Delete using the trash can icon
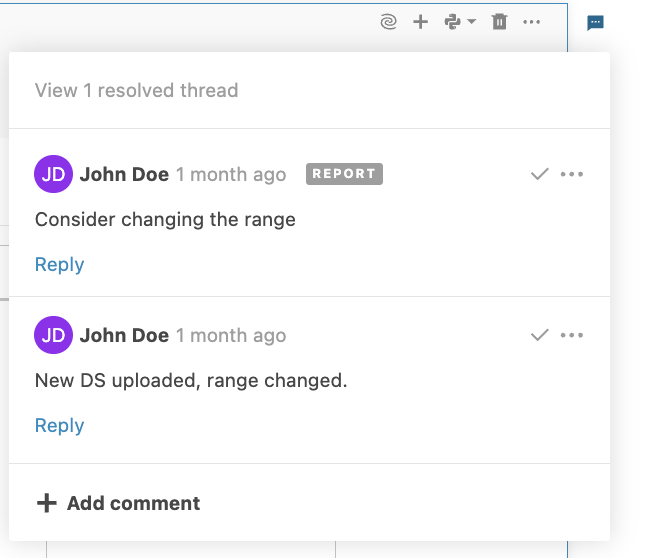Image resolution: width=656 pixels, height=558 pixels. click(500, 21)
